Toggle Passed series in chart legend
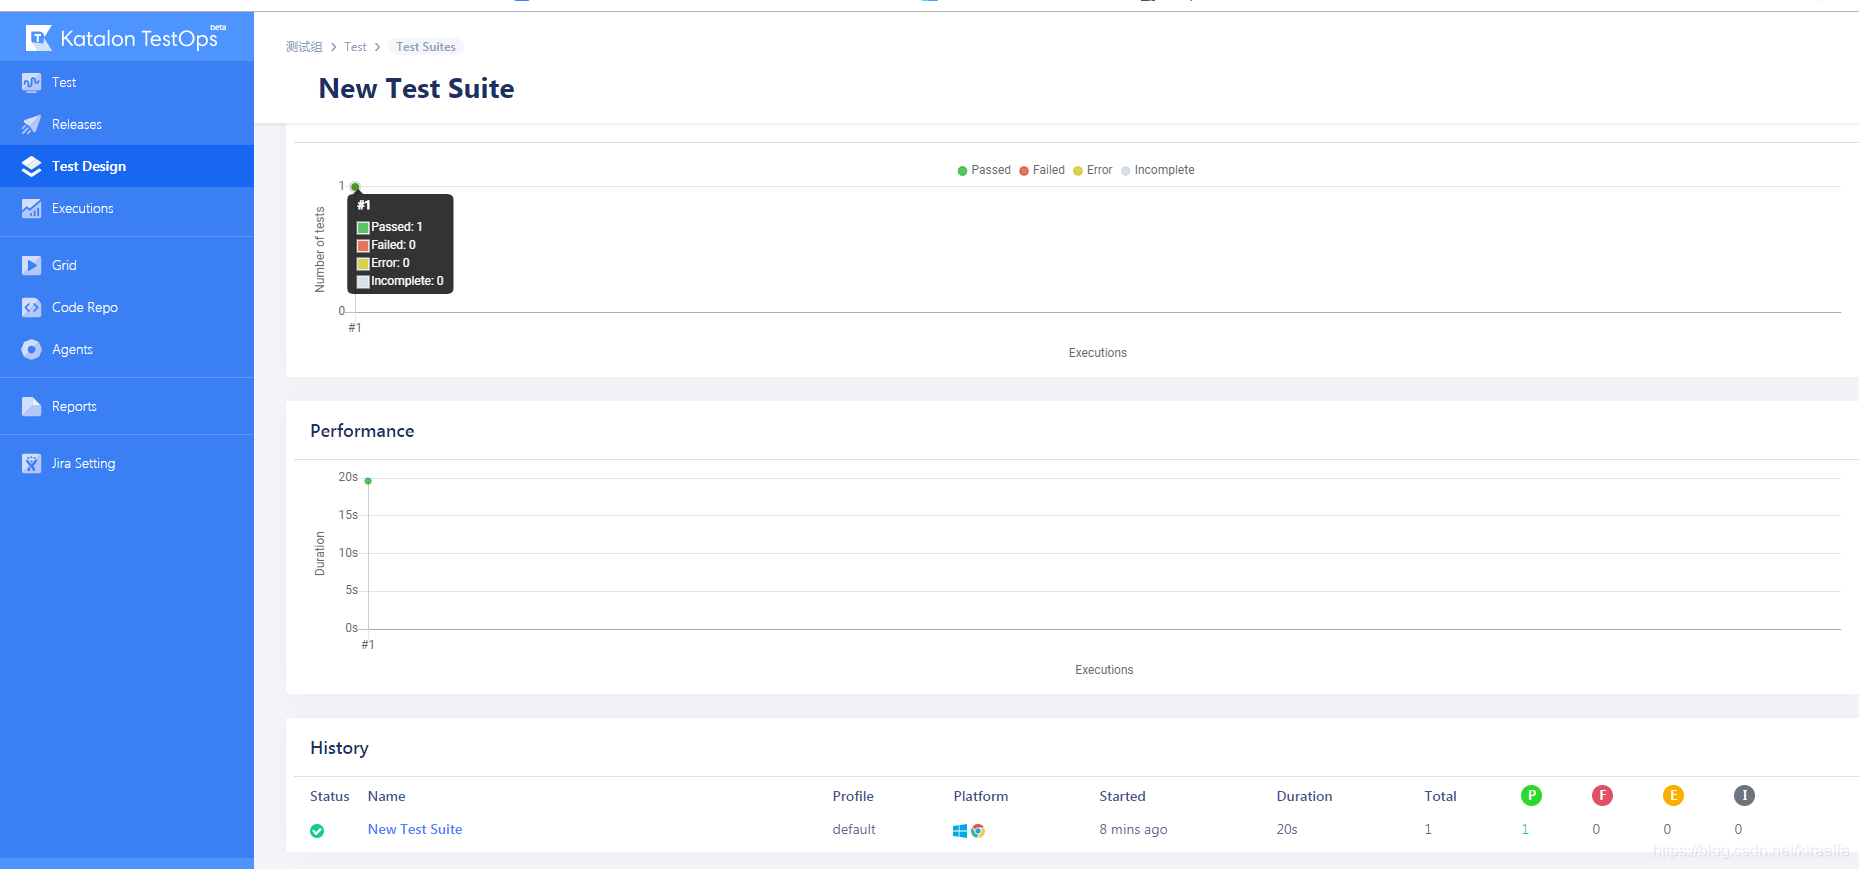The image size is (1859, 869). [984, 170]
